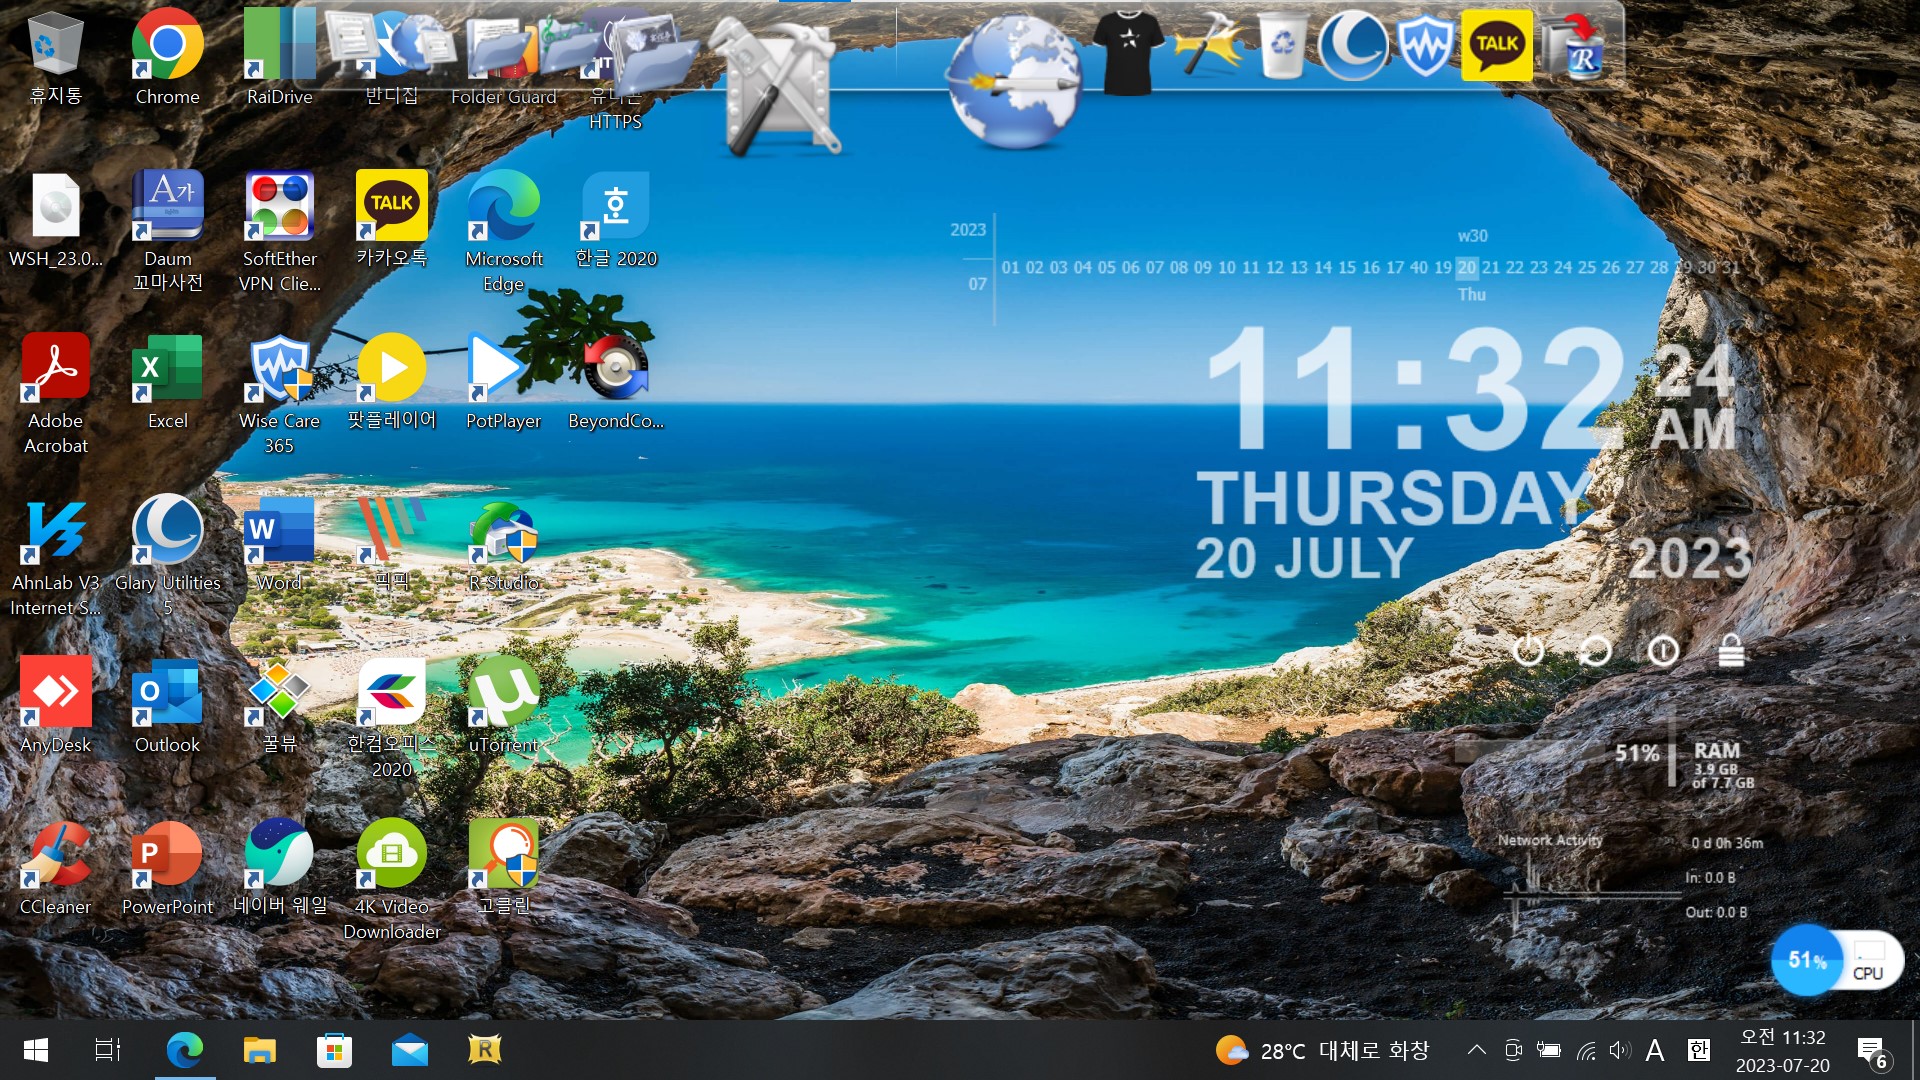Viewport: 1920px width, 1080px height.
Task: Click the sleep clock widget icon
Action: pyautogui.click(x=1663, y=651)
